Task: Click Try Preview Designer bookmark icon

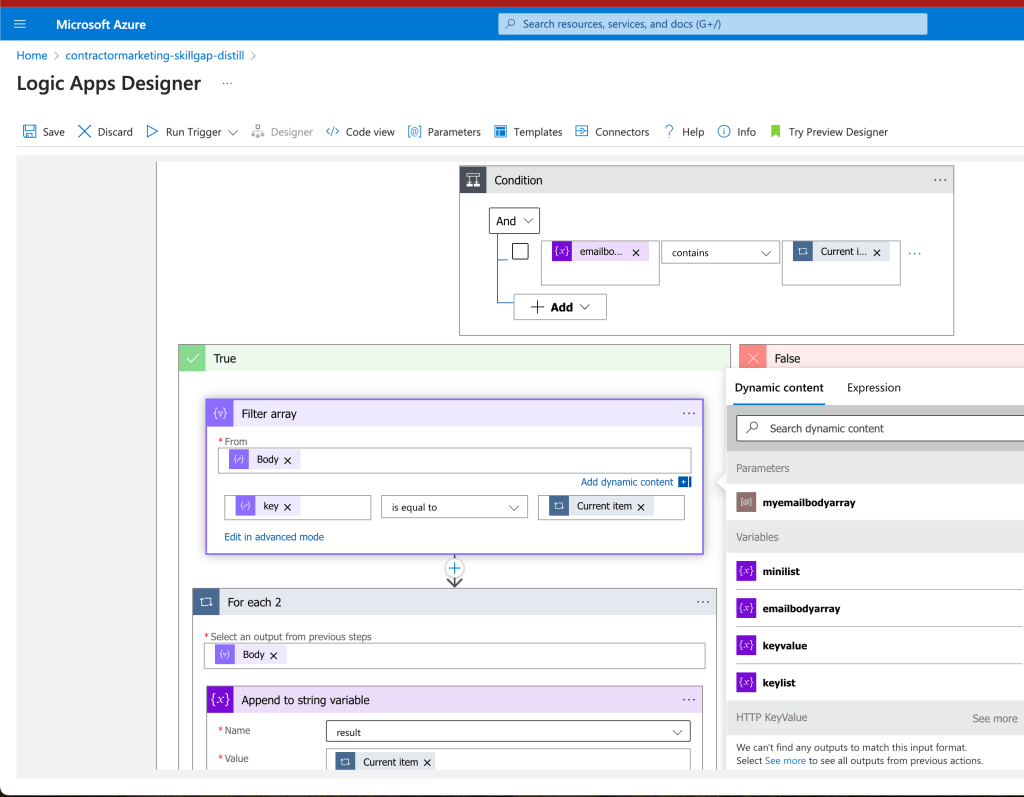Action: point(775,131)
